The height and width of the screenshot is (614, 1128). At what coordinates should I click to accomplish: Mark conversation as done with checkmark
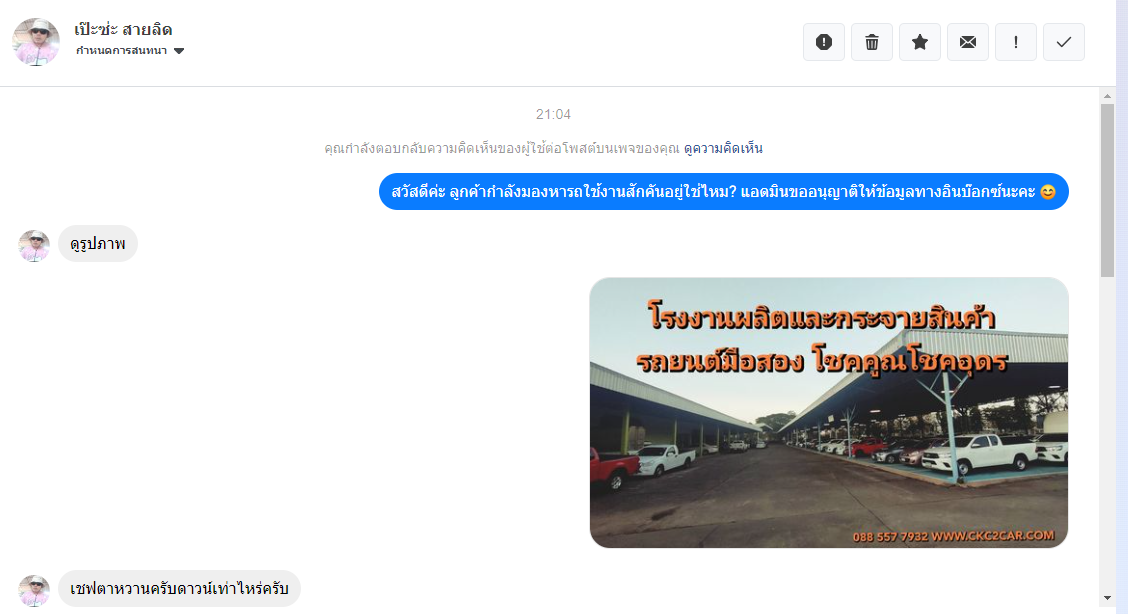point(1064,42)
